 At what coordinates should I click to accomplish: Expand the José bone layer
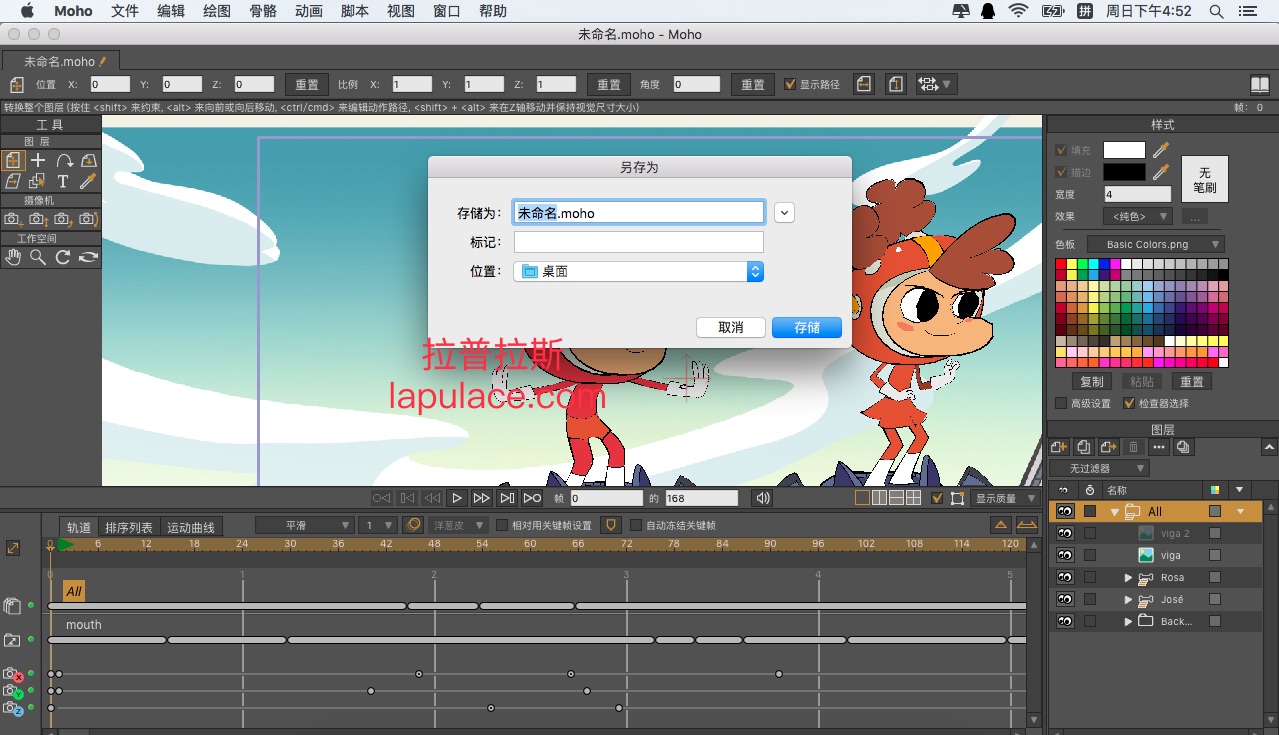coord(1128,599)
